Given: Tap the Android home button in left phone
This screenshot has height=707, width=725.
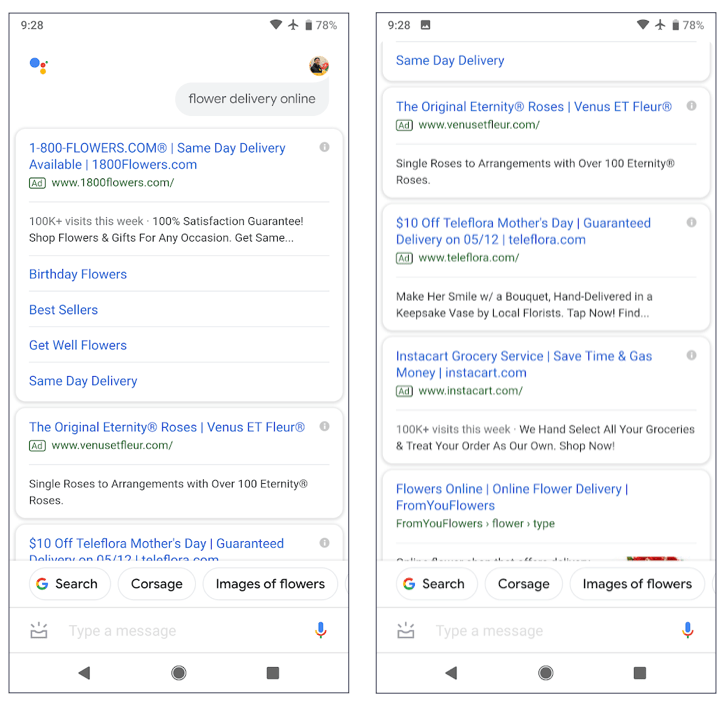Looking at the screenshot, I should pyautogui.click(x=179, y=673).
